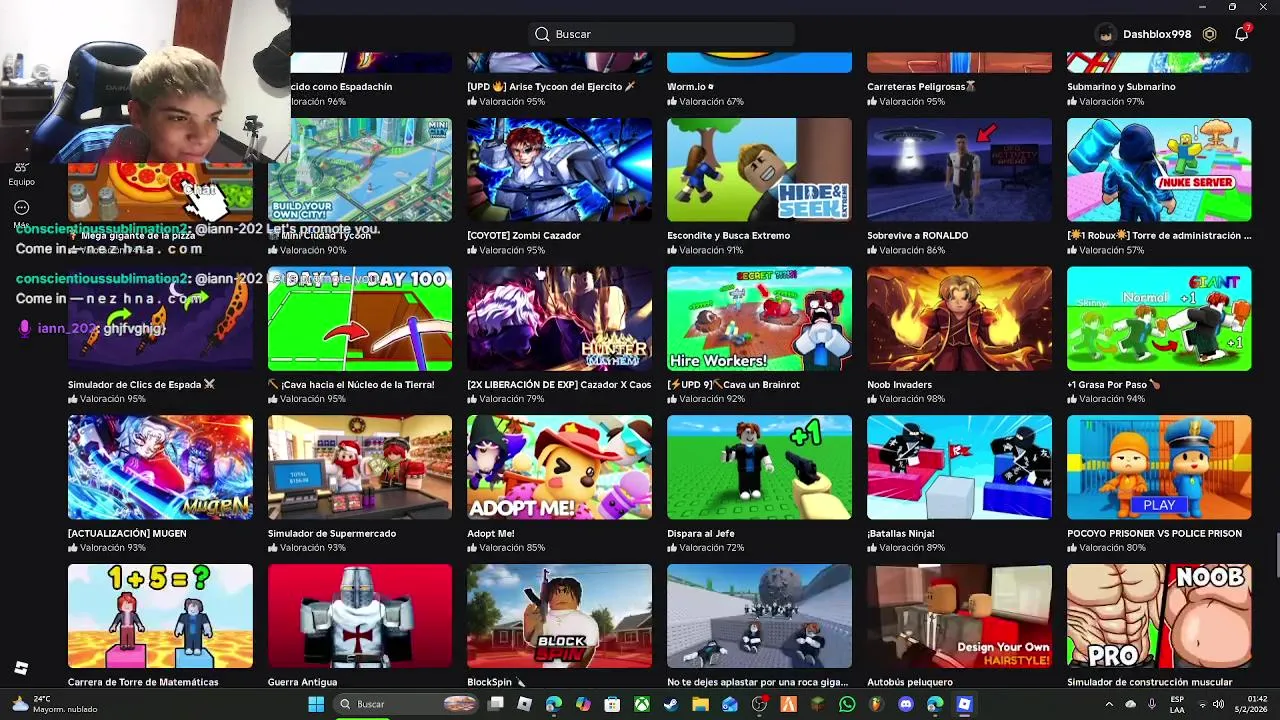Open Task View on the taskbar
Screen dimensions: 1280x720
pyautogui.click(x=495, y=704)
